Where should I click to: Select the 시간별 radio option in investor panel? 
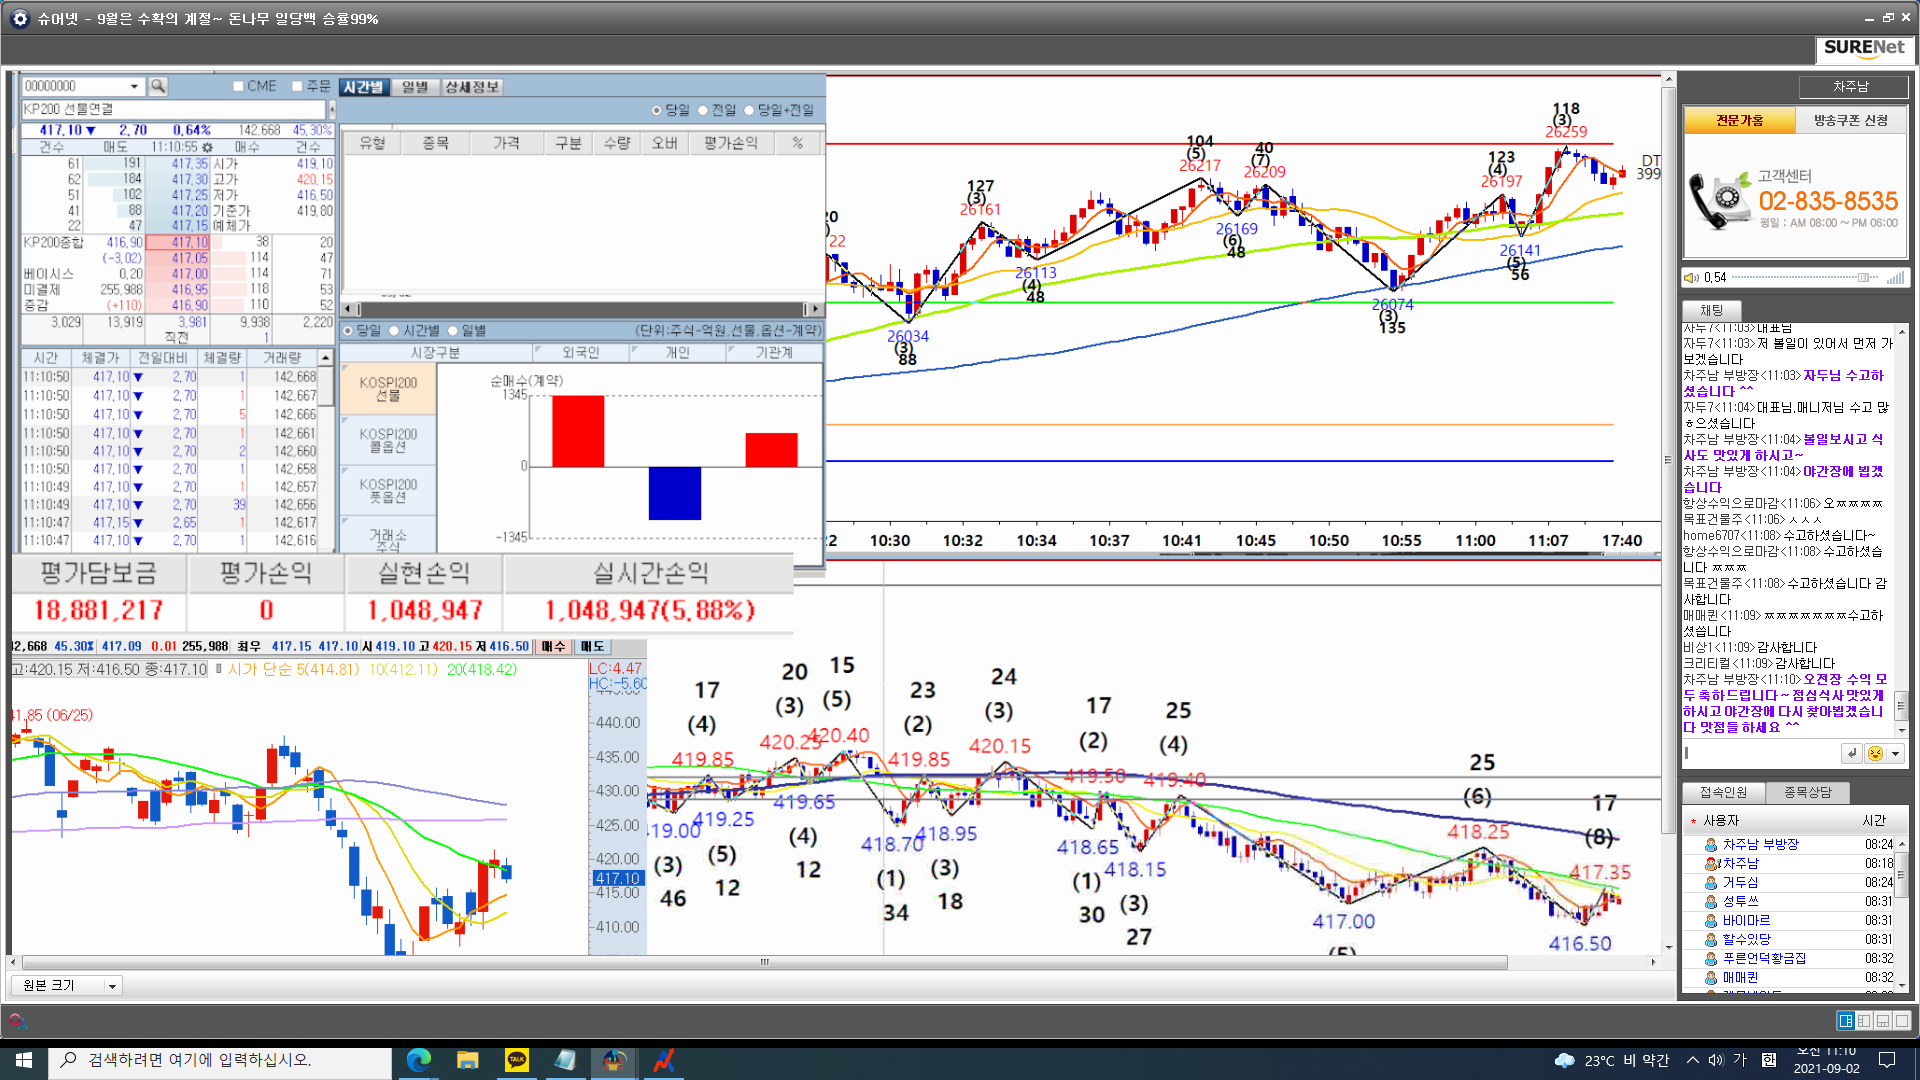[x=394, y=331]
